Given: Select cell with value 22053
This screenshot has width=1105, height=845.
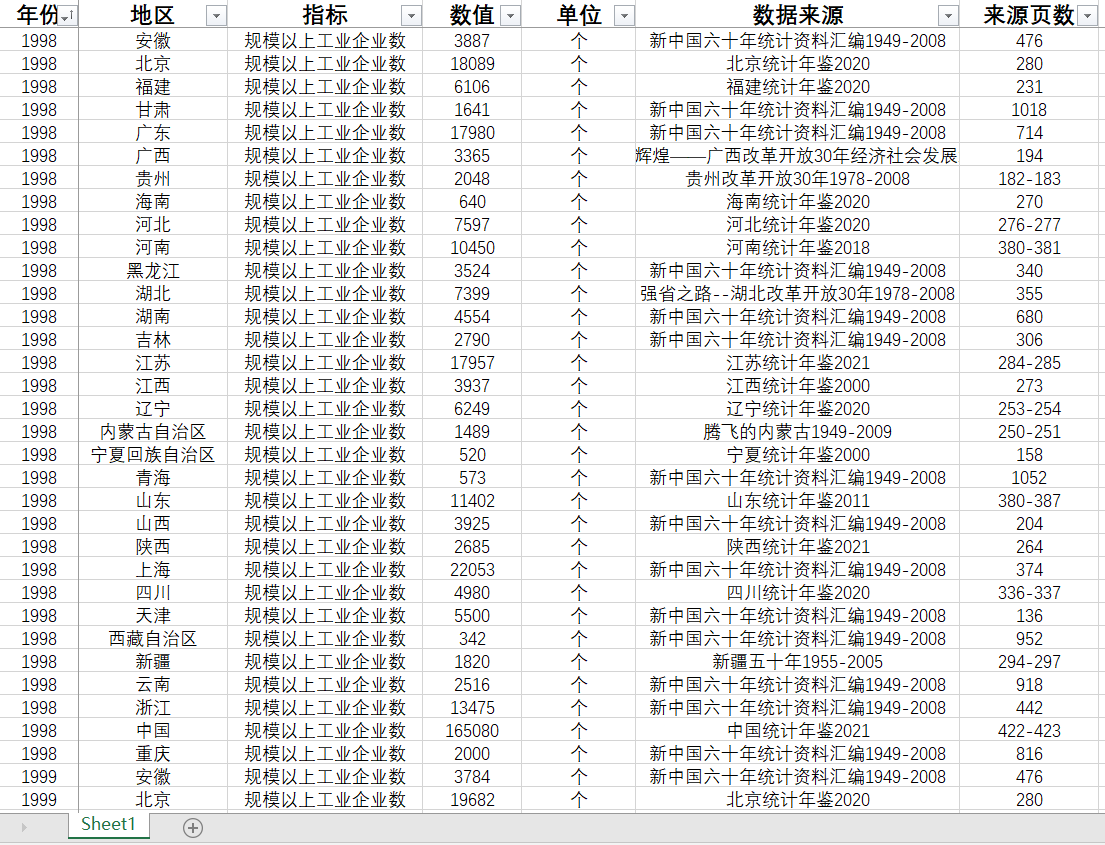Looking at the screenshot, I should point(472,569).
